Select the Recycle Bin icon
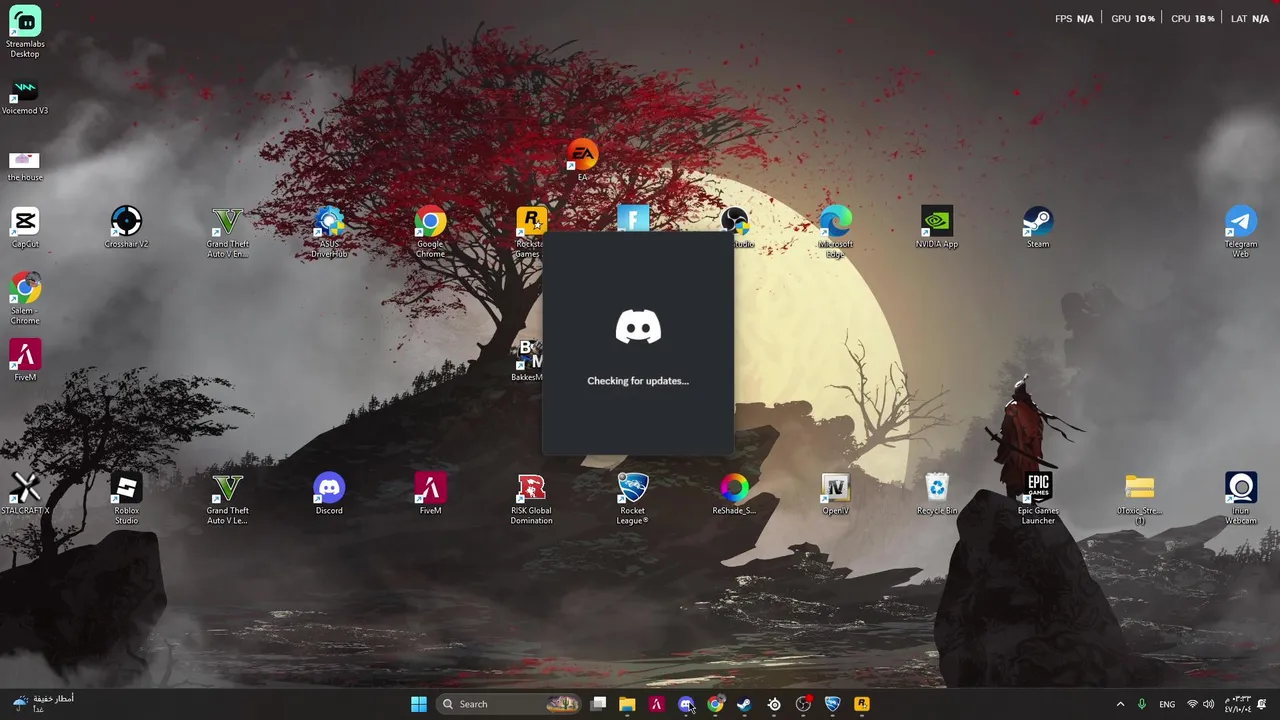Image resolution: width=1280 pixels, height=720 pixels. coord(937,495)
